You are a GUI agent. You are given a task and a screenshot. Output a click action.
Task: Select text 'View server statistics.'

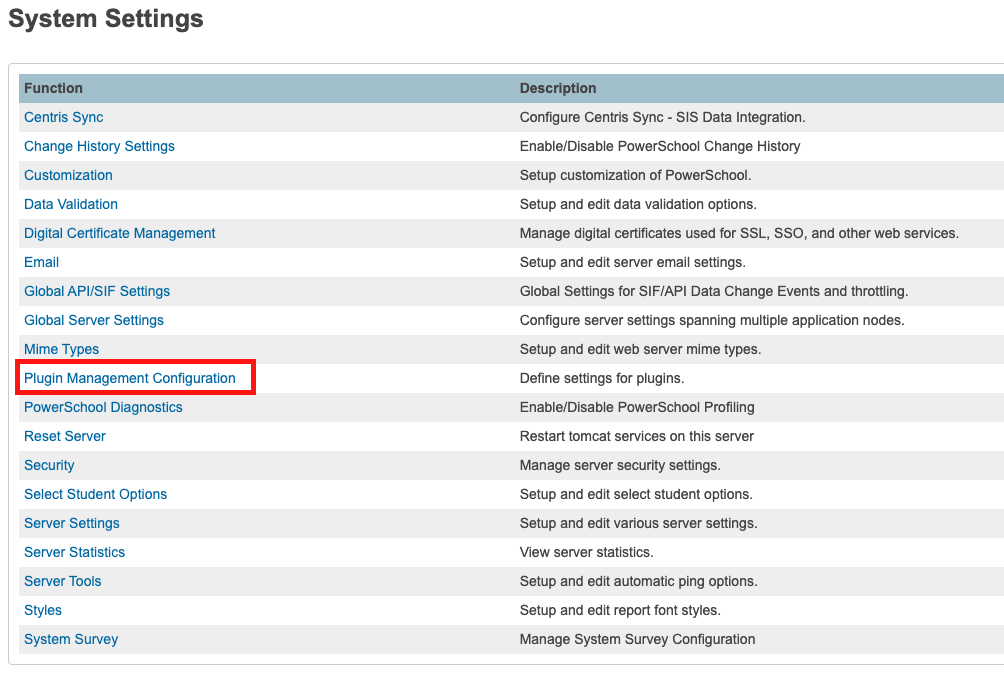pos(587,552)
